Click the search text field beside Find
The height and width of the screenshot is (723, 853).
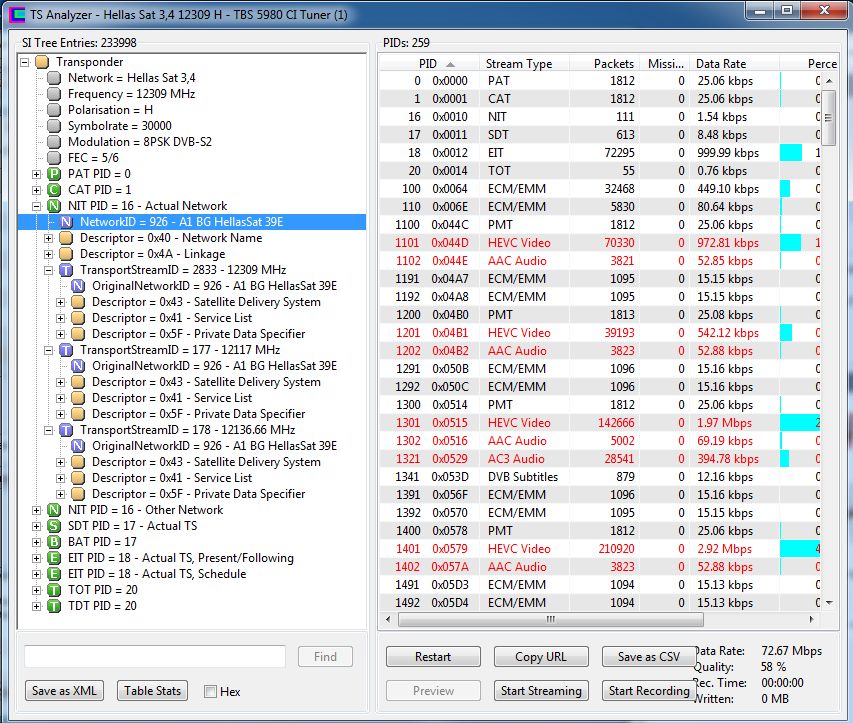[x=155, y=657]
